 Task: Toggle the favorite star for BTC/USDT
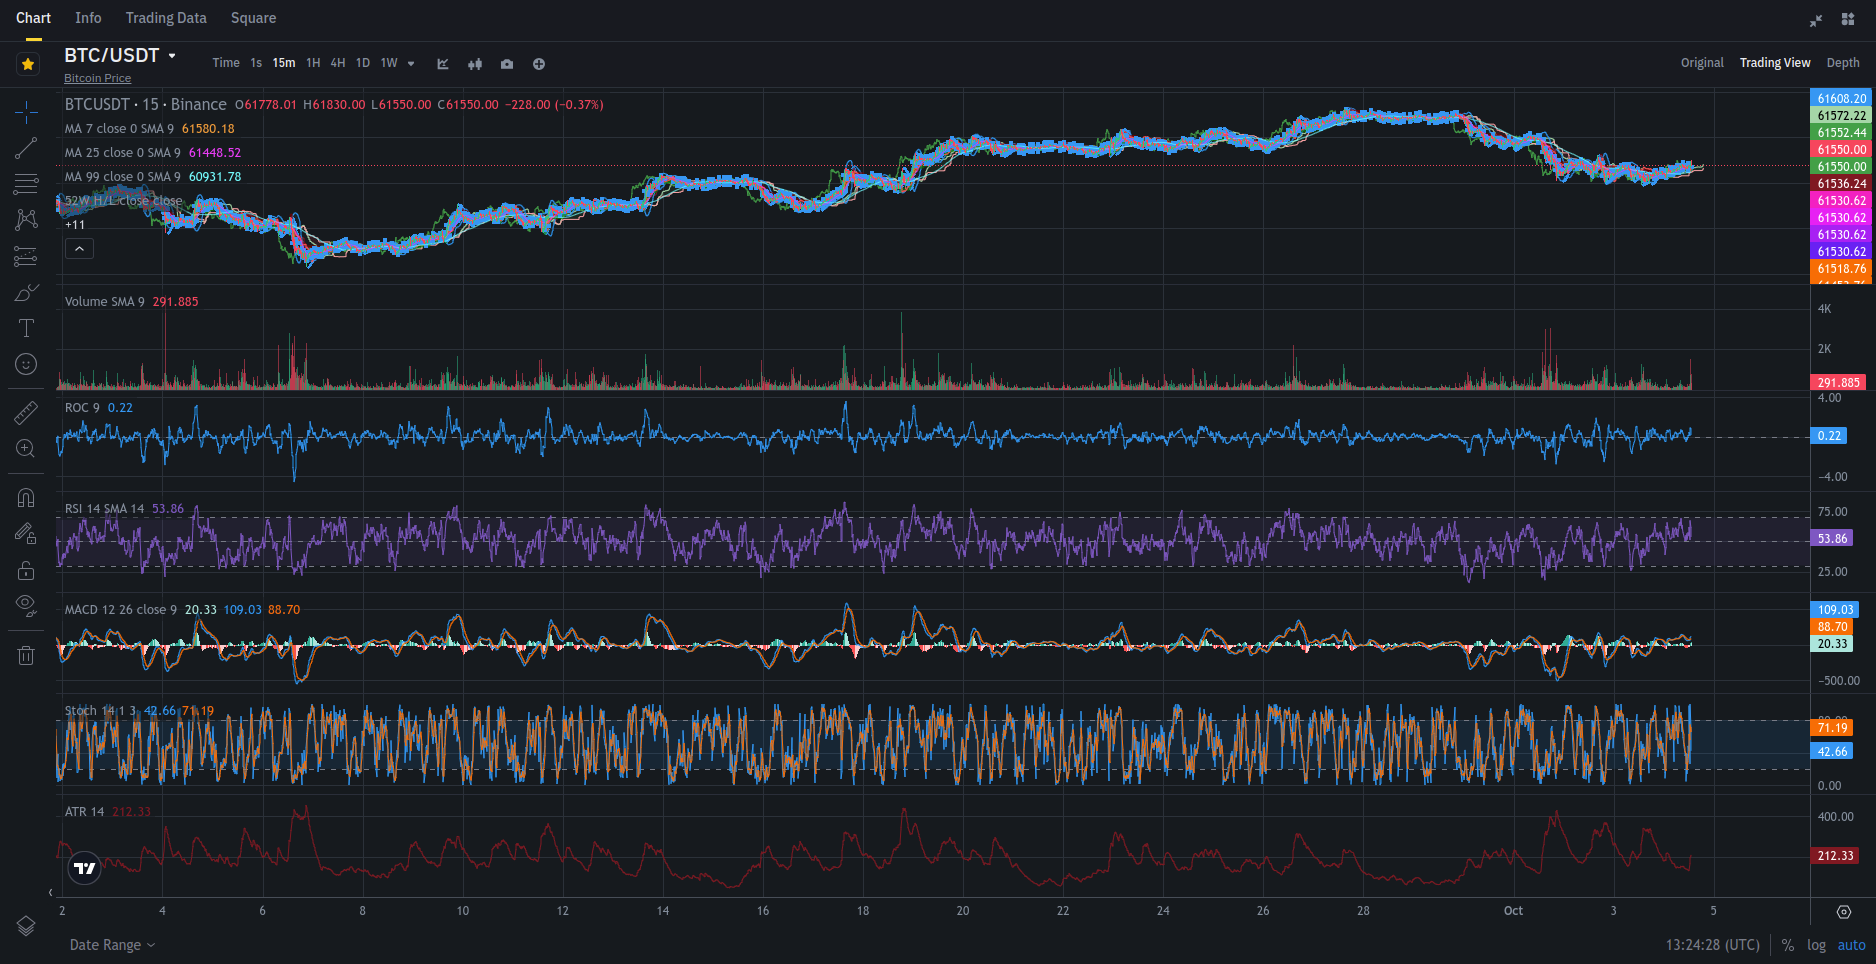[x=28, y=64]
